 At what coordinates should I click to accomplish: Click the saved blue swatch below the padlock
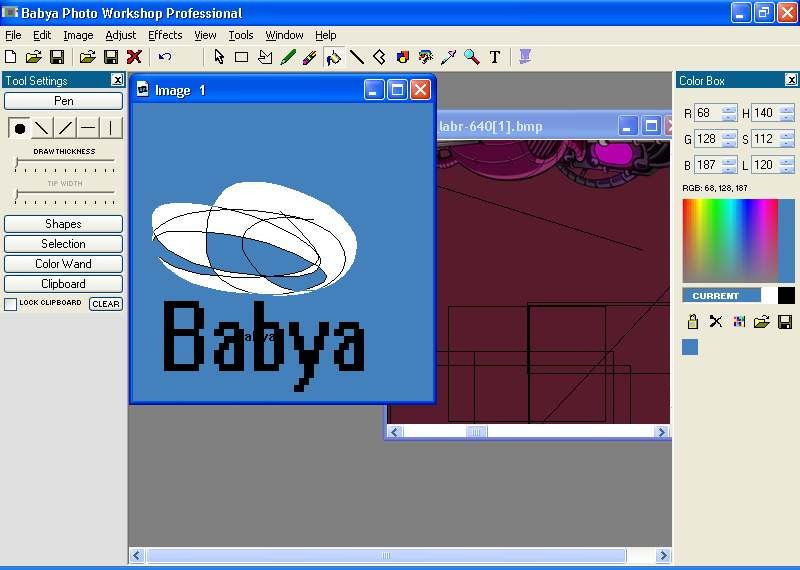(690, 348)
